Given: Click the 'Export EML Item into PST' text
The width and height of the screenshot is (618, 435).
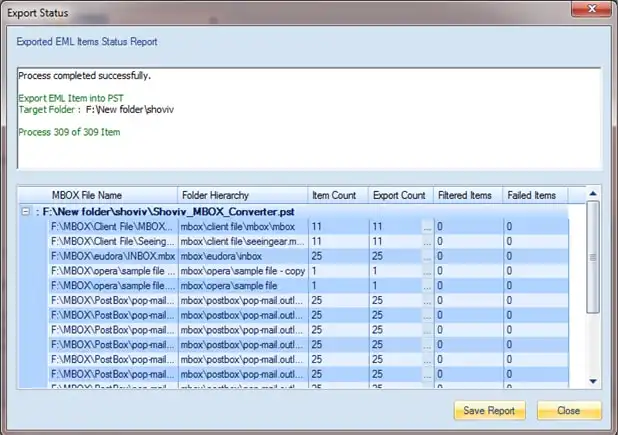Looking at the screenshot, I should (x=71, y=98).
